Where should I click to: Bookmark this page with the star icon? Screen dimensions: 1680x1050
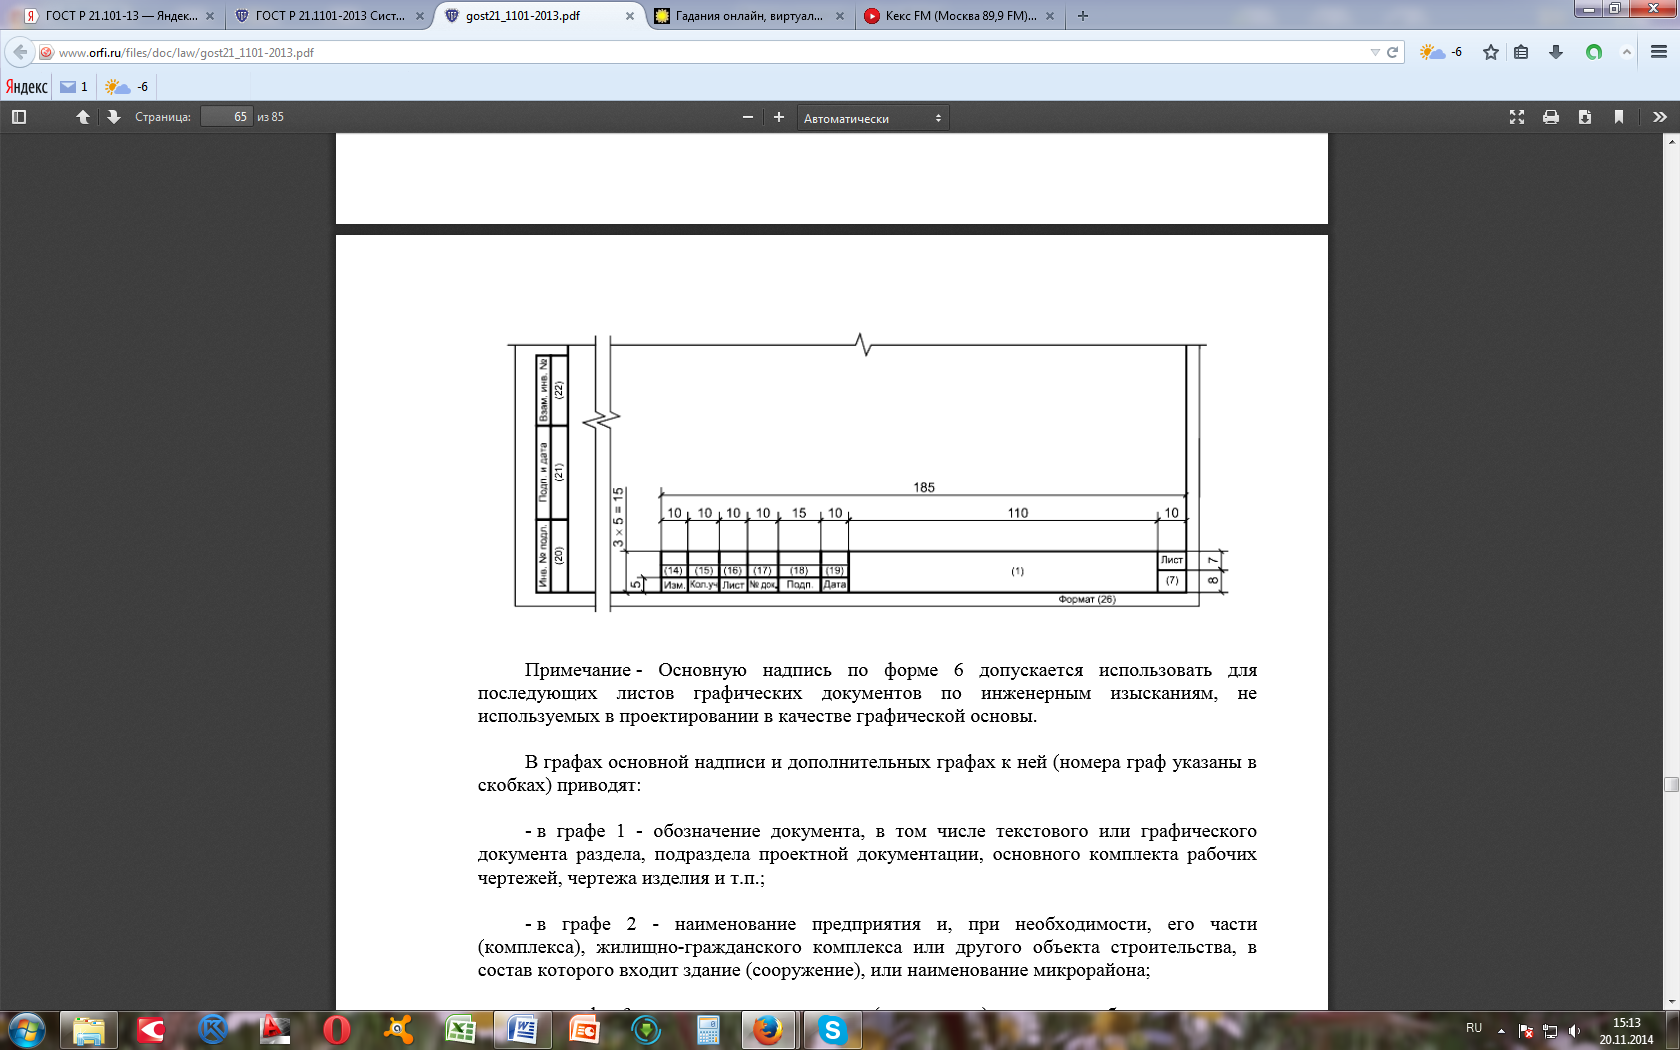tap(1491, 52)
